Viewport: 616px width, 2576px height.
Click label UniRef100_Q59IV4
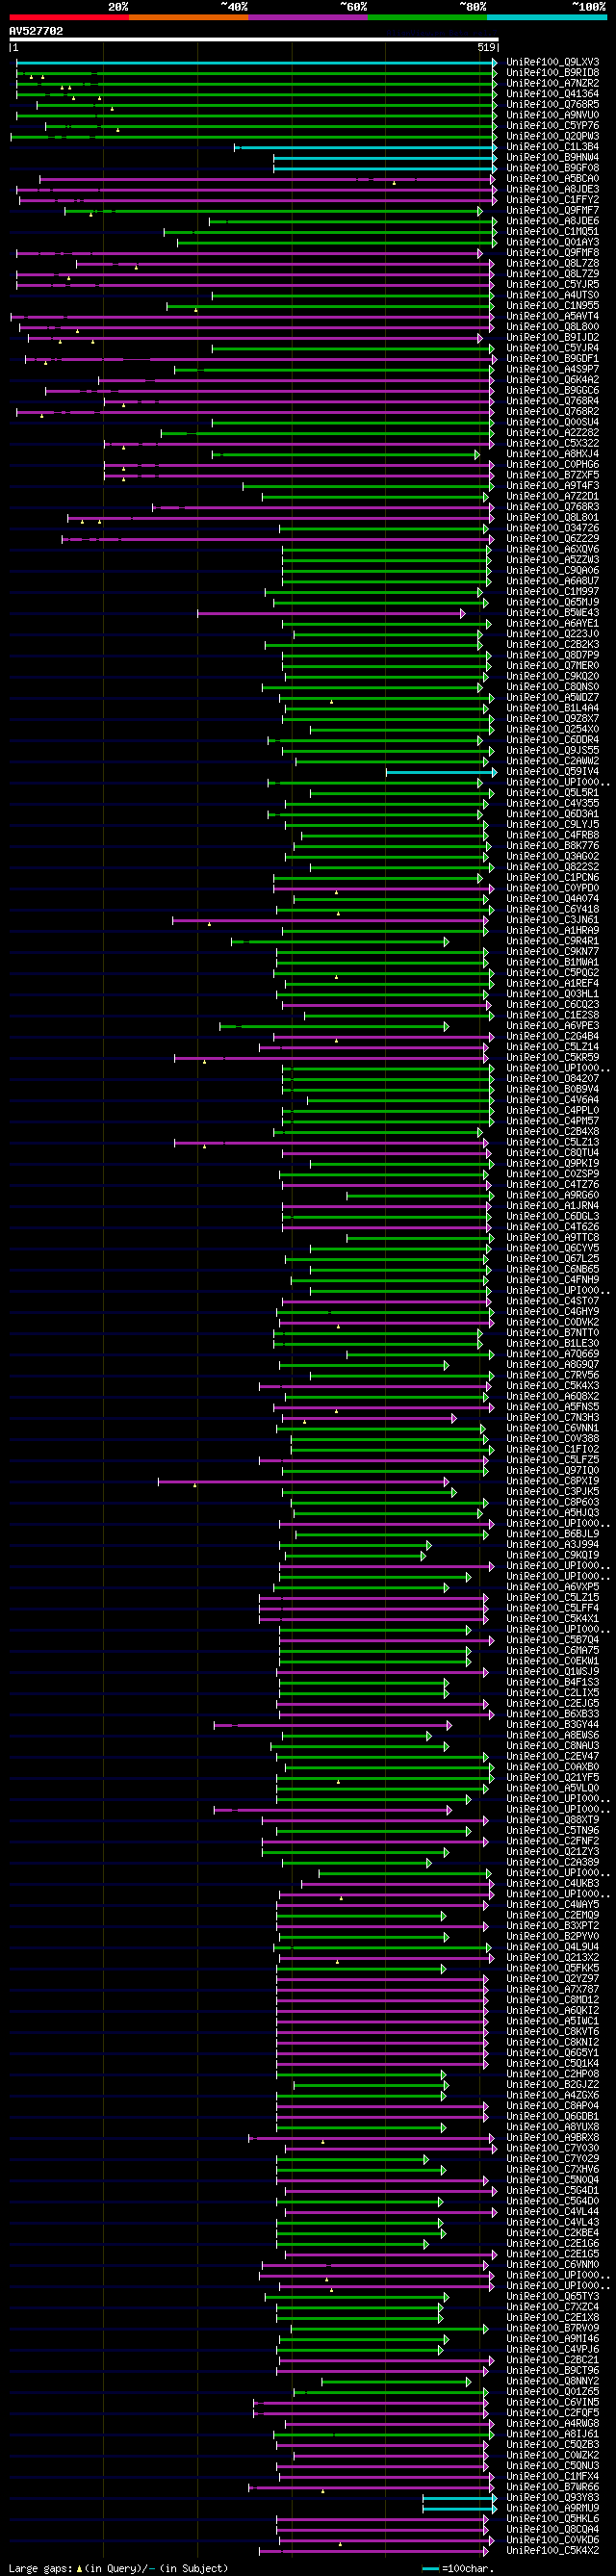553,772
